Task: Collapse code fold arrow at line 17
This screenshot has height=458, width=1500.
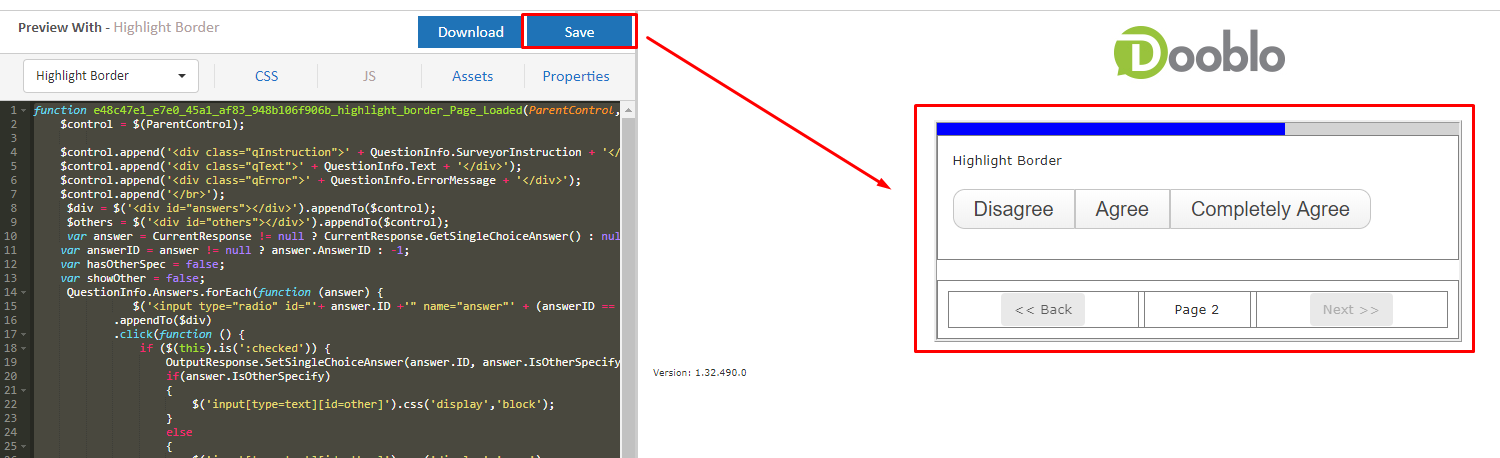Action: pos(26,334)
